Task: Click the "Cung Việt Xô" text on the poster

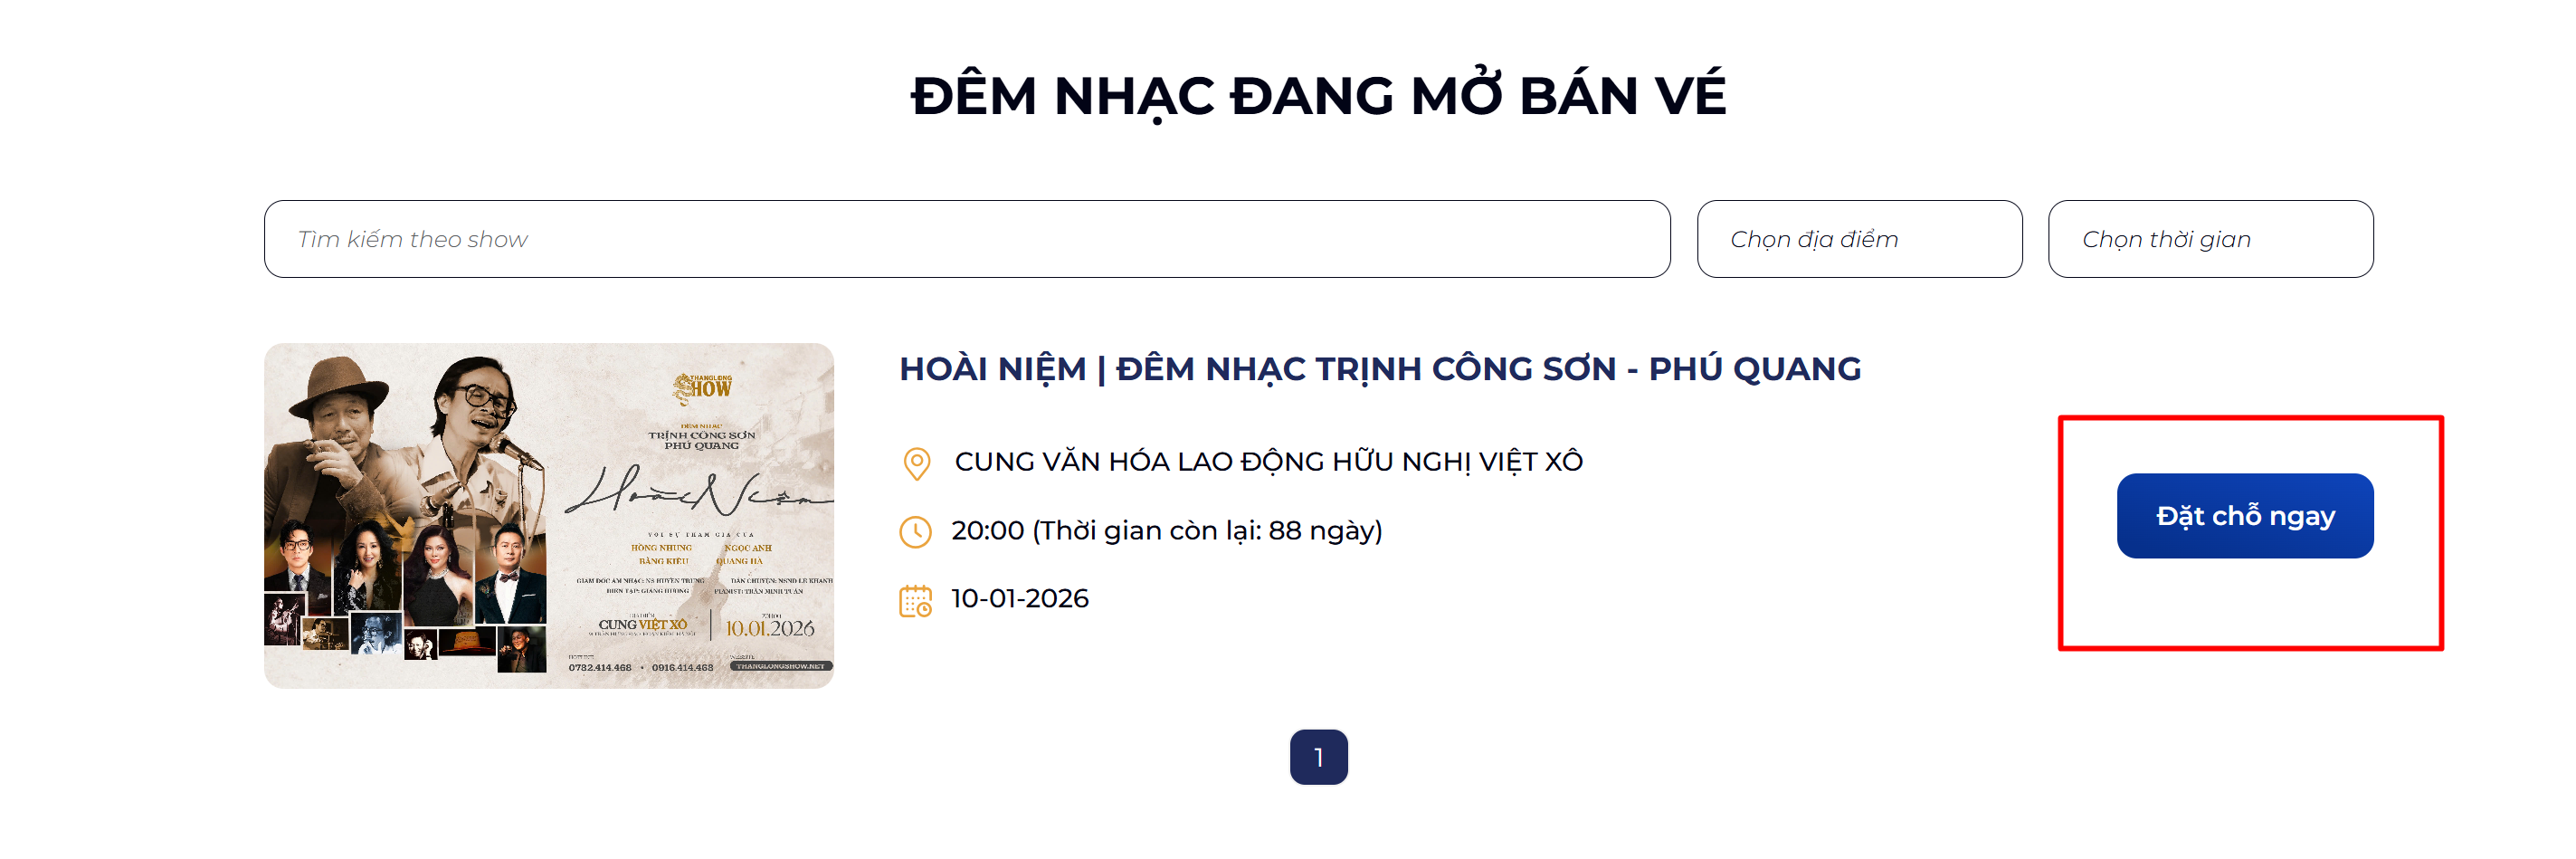Action: 643,624
